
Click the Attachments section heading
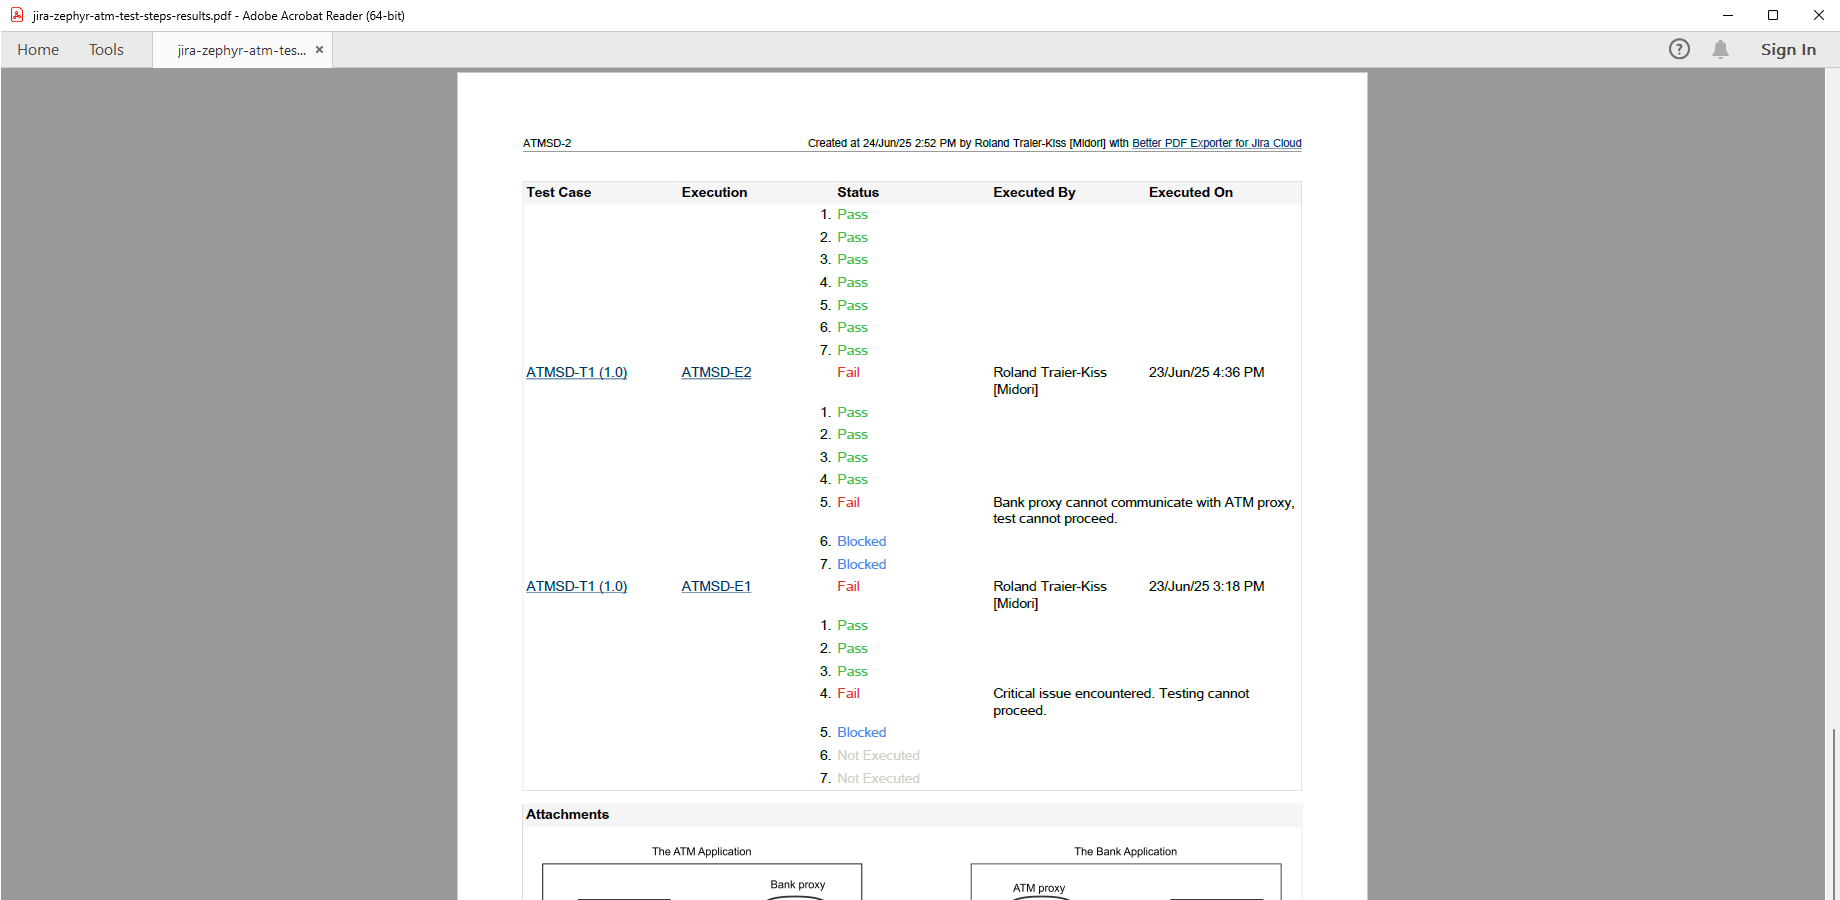click(x=567, y=814)
